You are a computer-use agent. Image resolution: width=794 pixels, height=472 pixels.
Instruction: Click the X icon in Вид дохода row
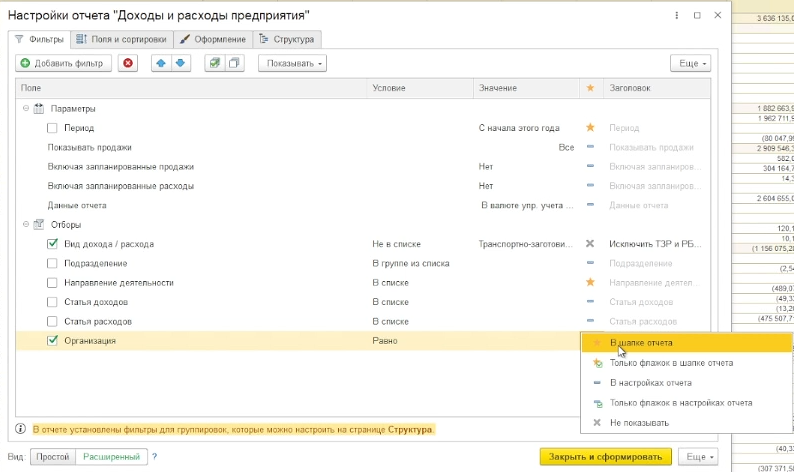[x=590, y=244]
